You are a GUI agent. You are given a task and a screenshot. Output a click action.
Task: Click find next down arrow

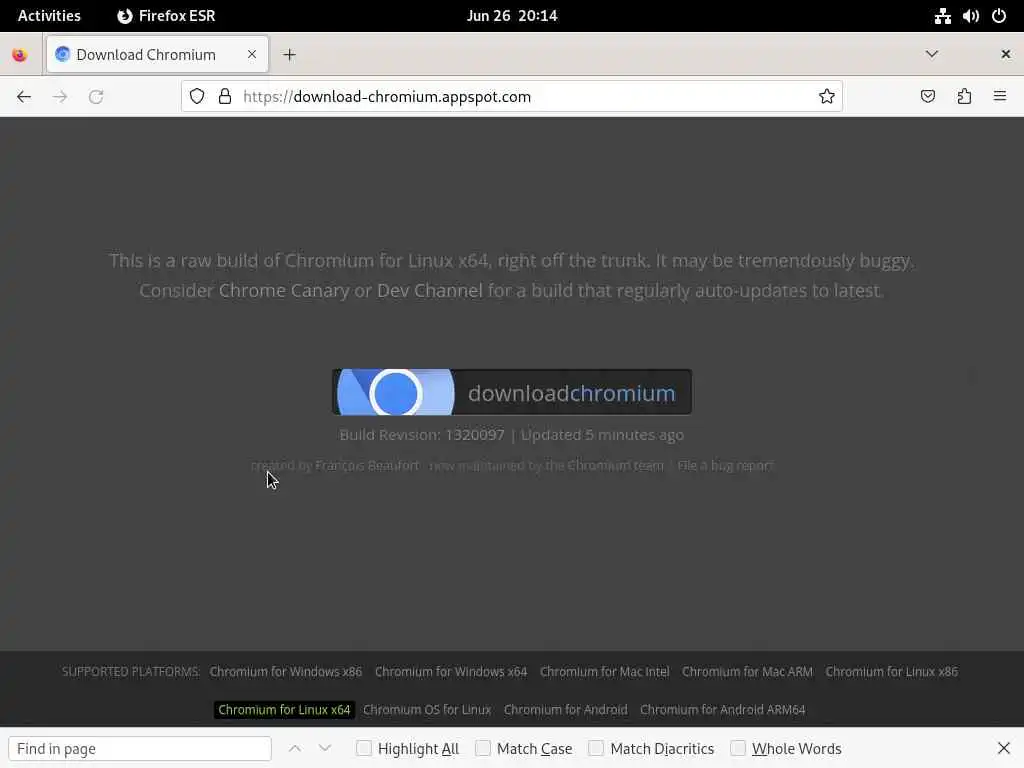pyautogui.click(x=325, y=748)
